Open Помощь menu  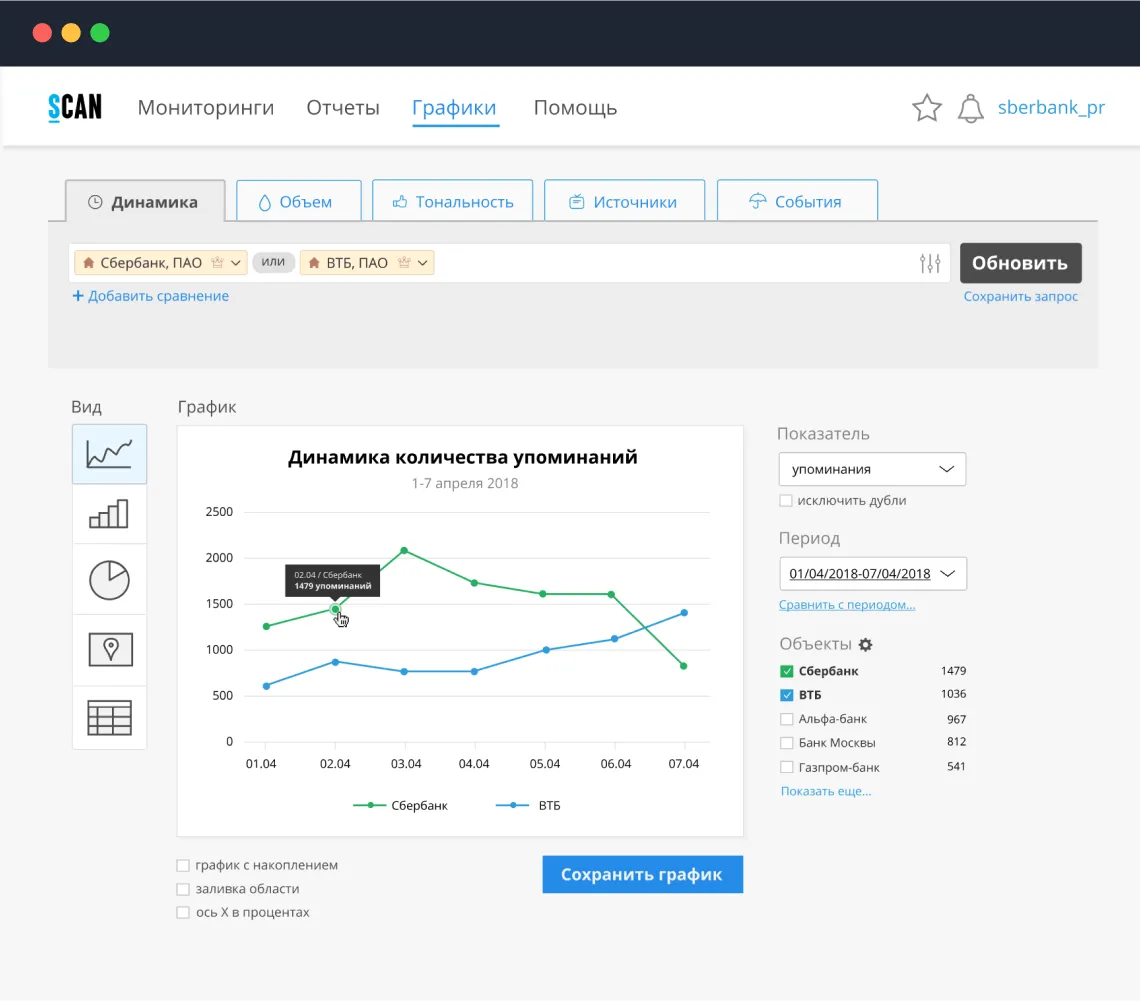[x=575, y=108]
